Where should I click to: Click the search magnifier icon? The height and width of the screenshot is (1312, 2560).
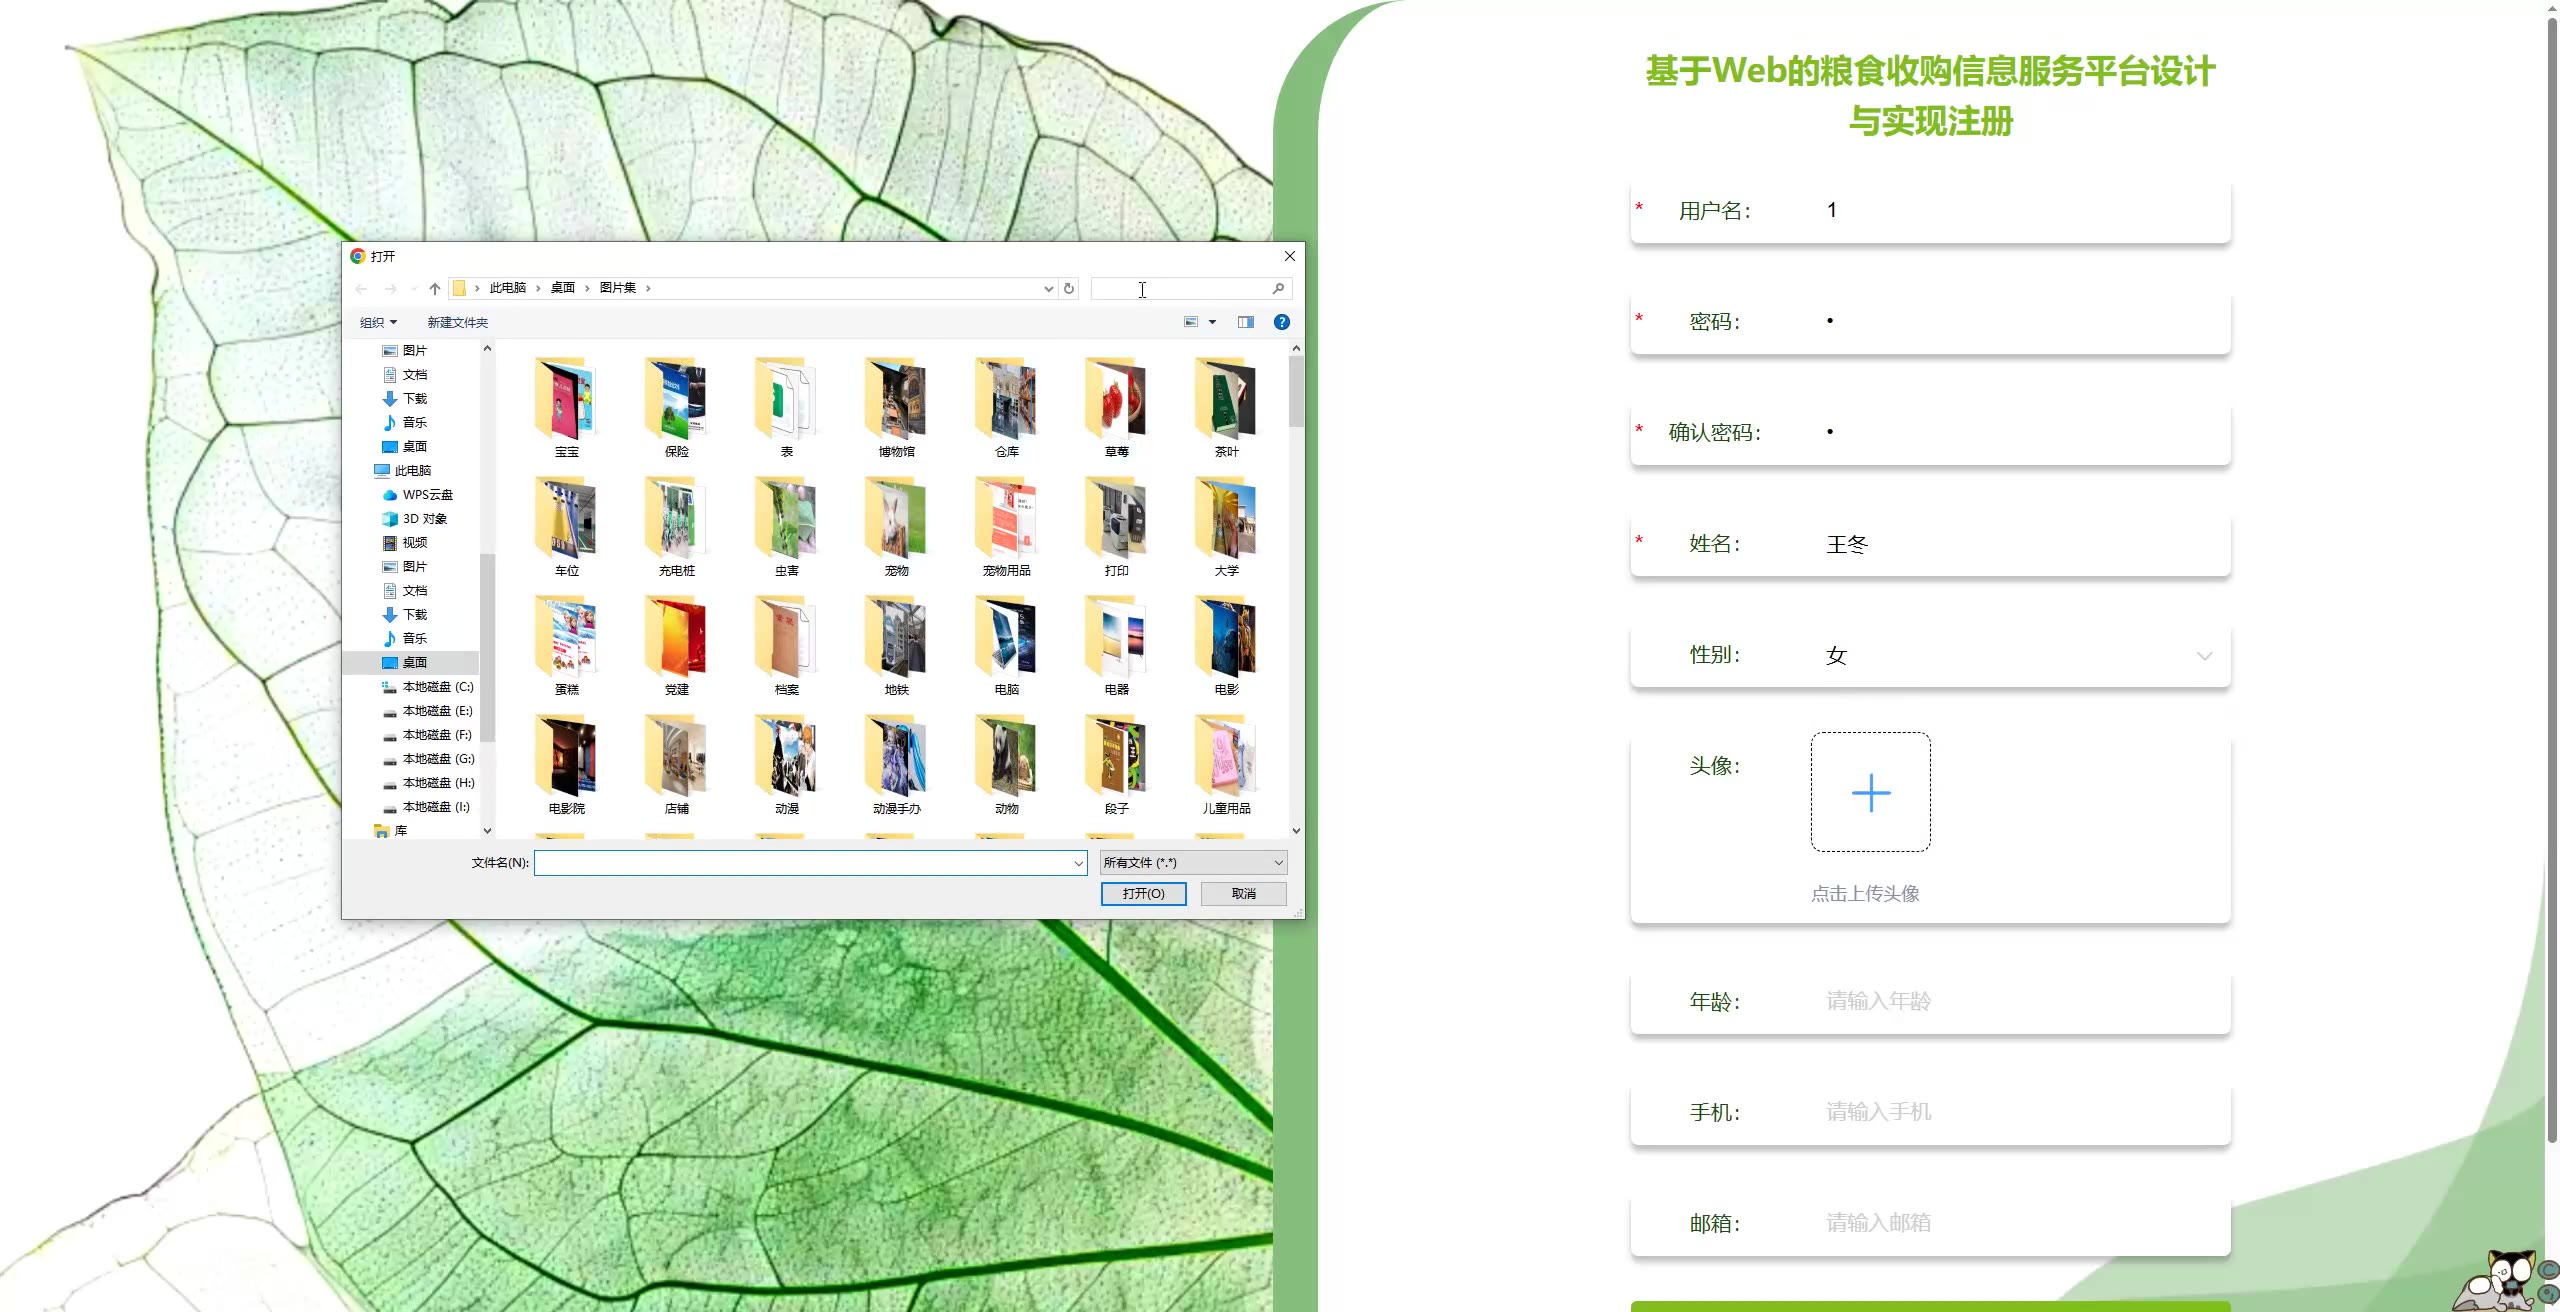tap(1278, 288)
